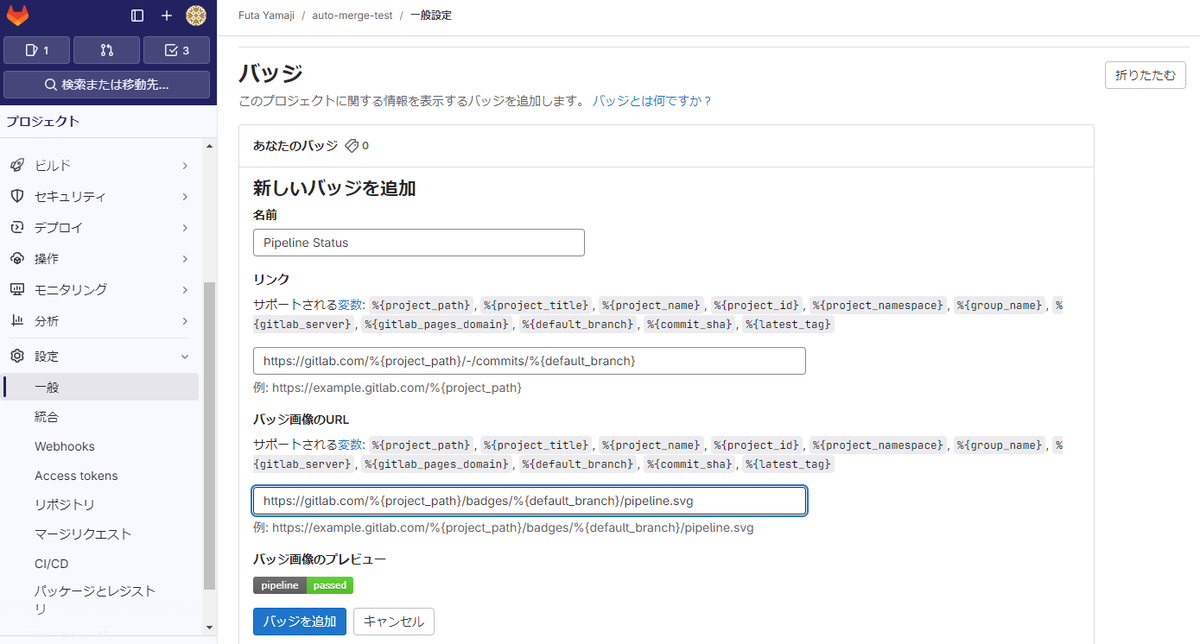1200x644 pixels.
Task: Click the キャンセル button
Action: pyautogui.click(x=394, y=621)
